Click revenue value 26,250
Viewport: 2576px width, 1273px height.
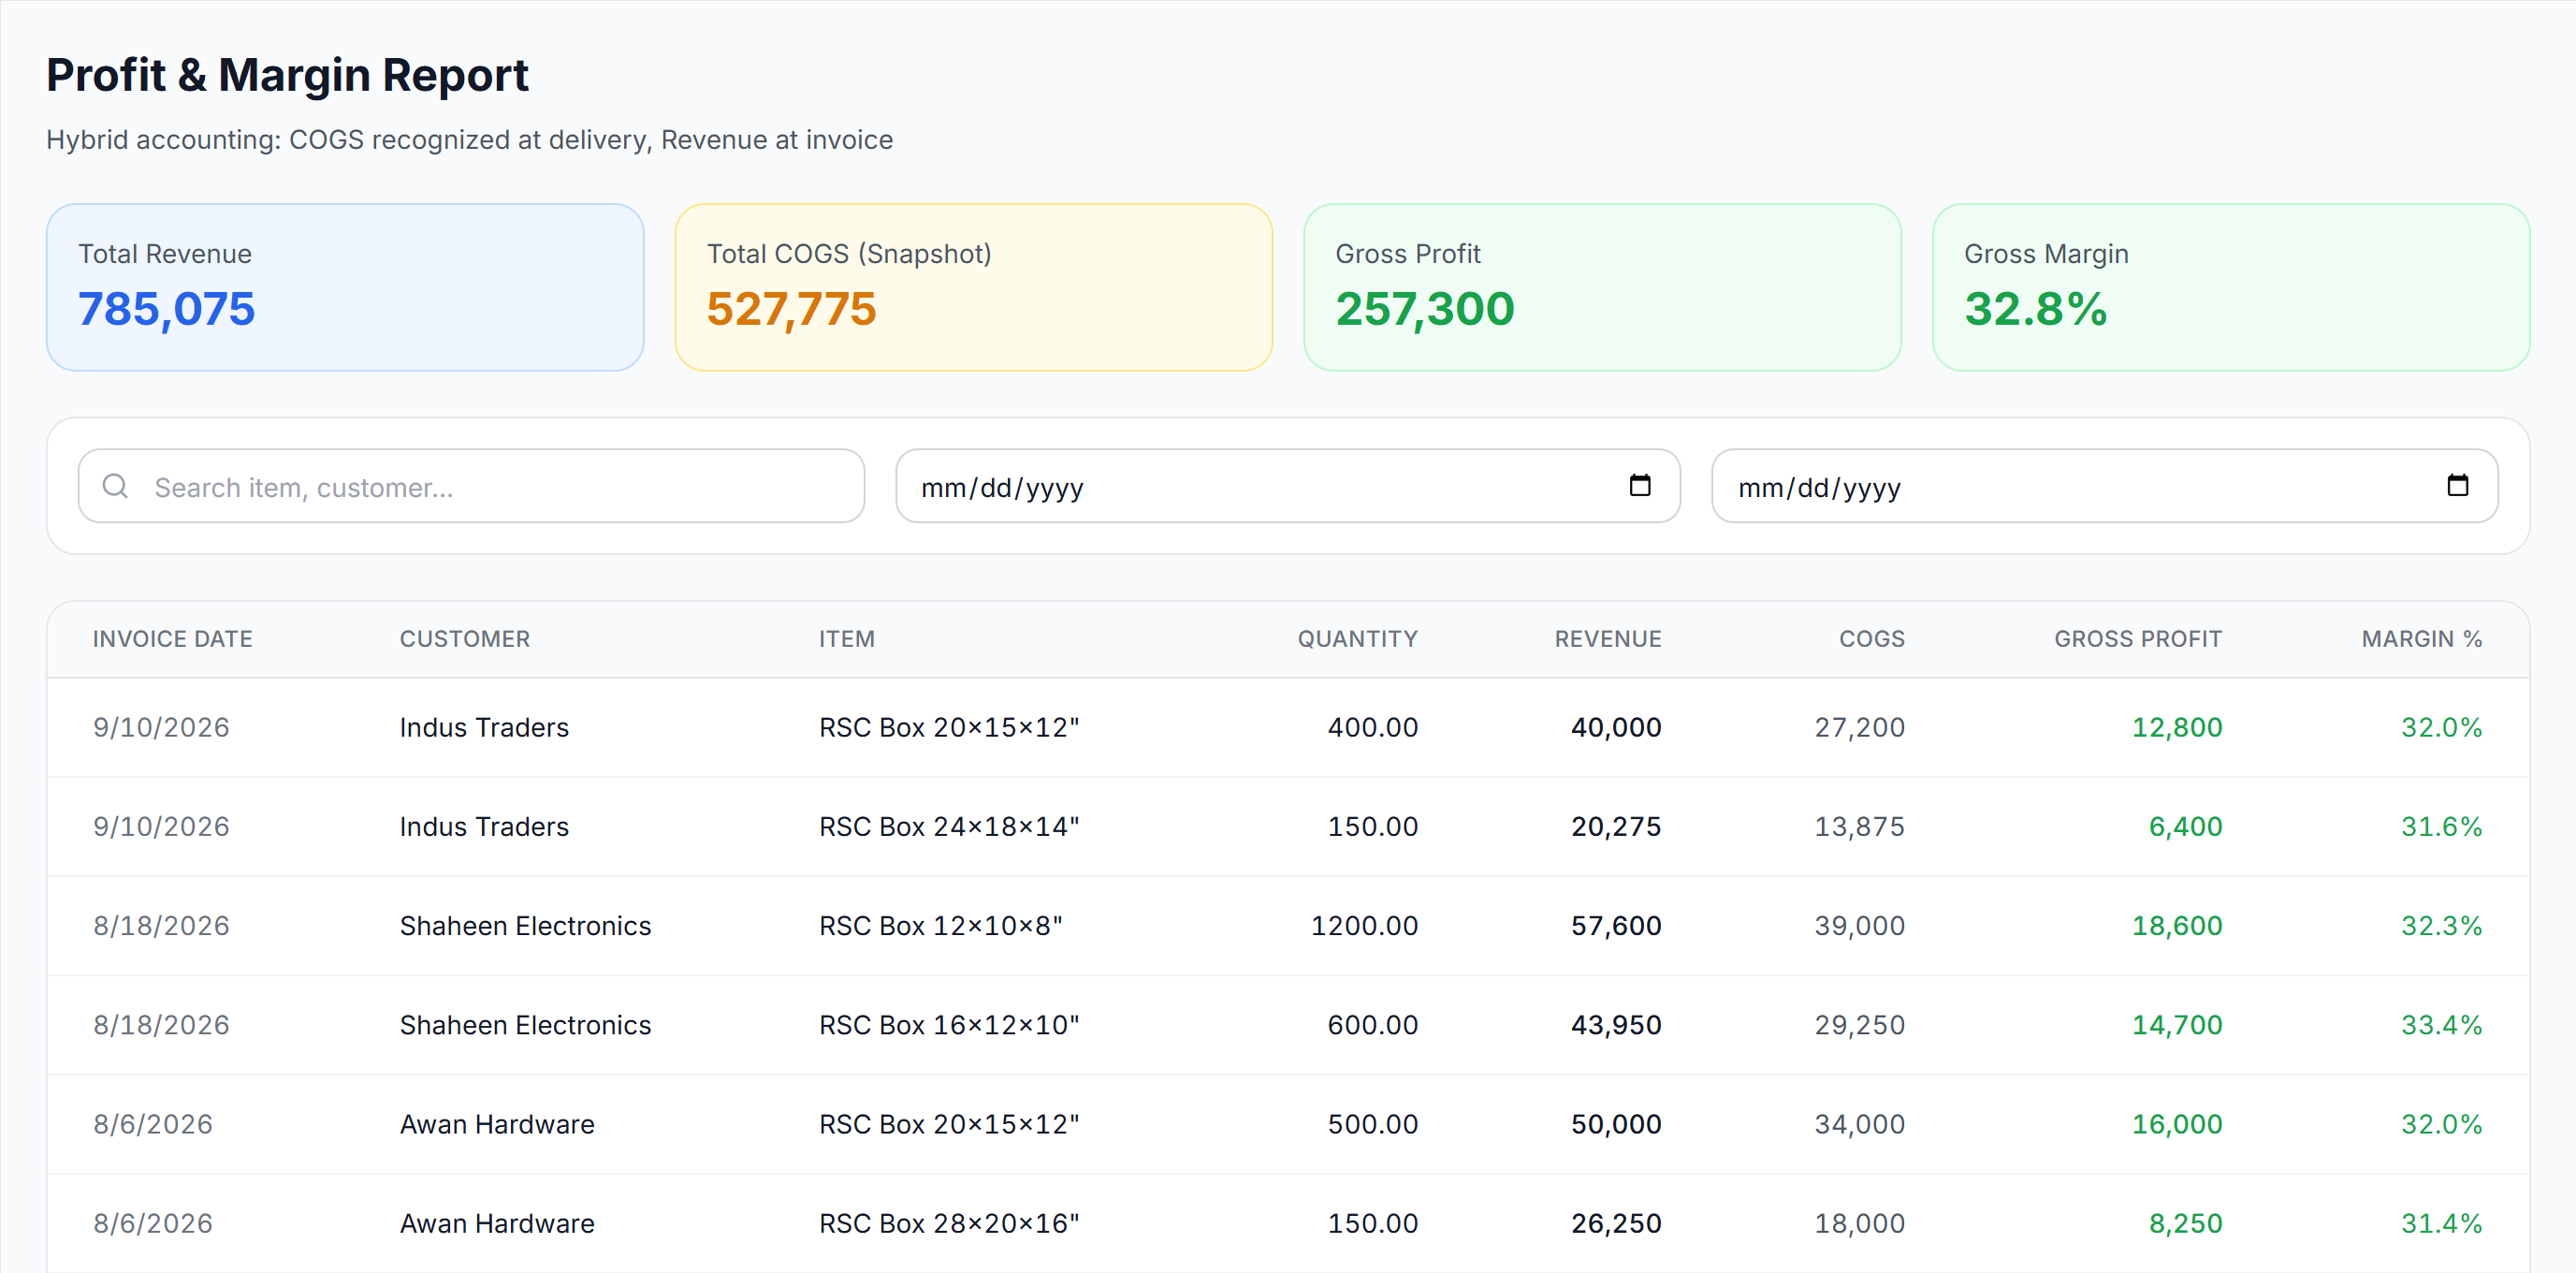click(x=1616, y=1224)
